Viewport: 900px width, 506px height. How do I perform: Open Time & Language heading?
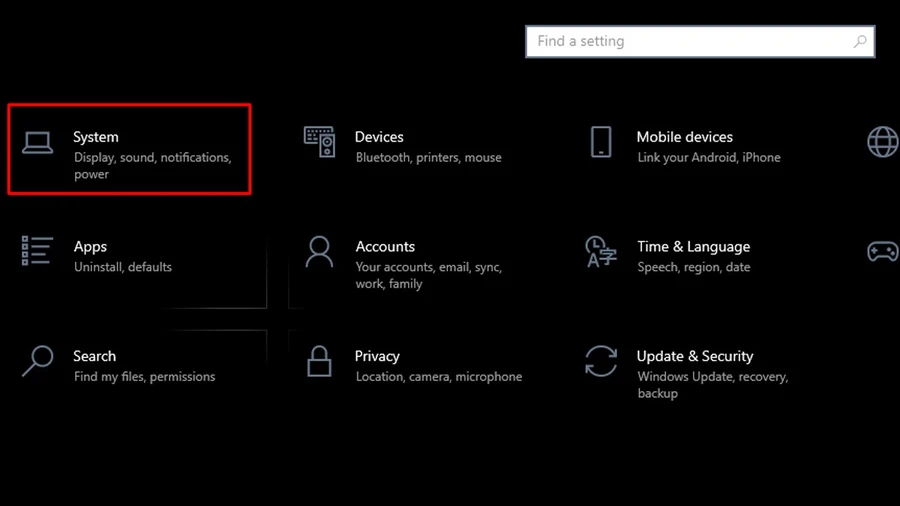(694, 247)
